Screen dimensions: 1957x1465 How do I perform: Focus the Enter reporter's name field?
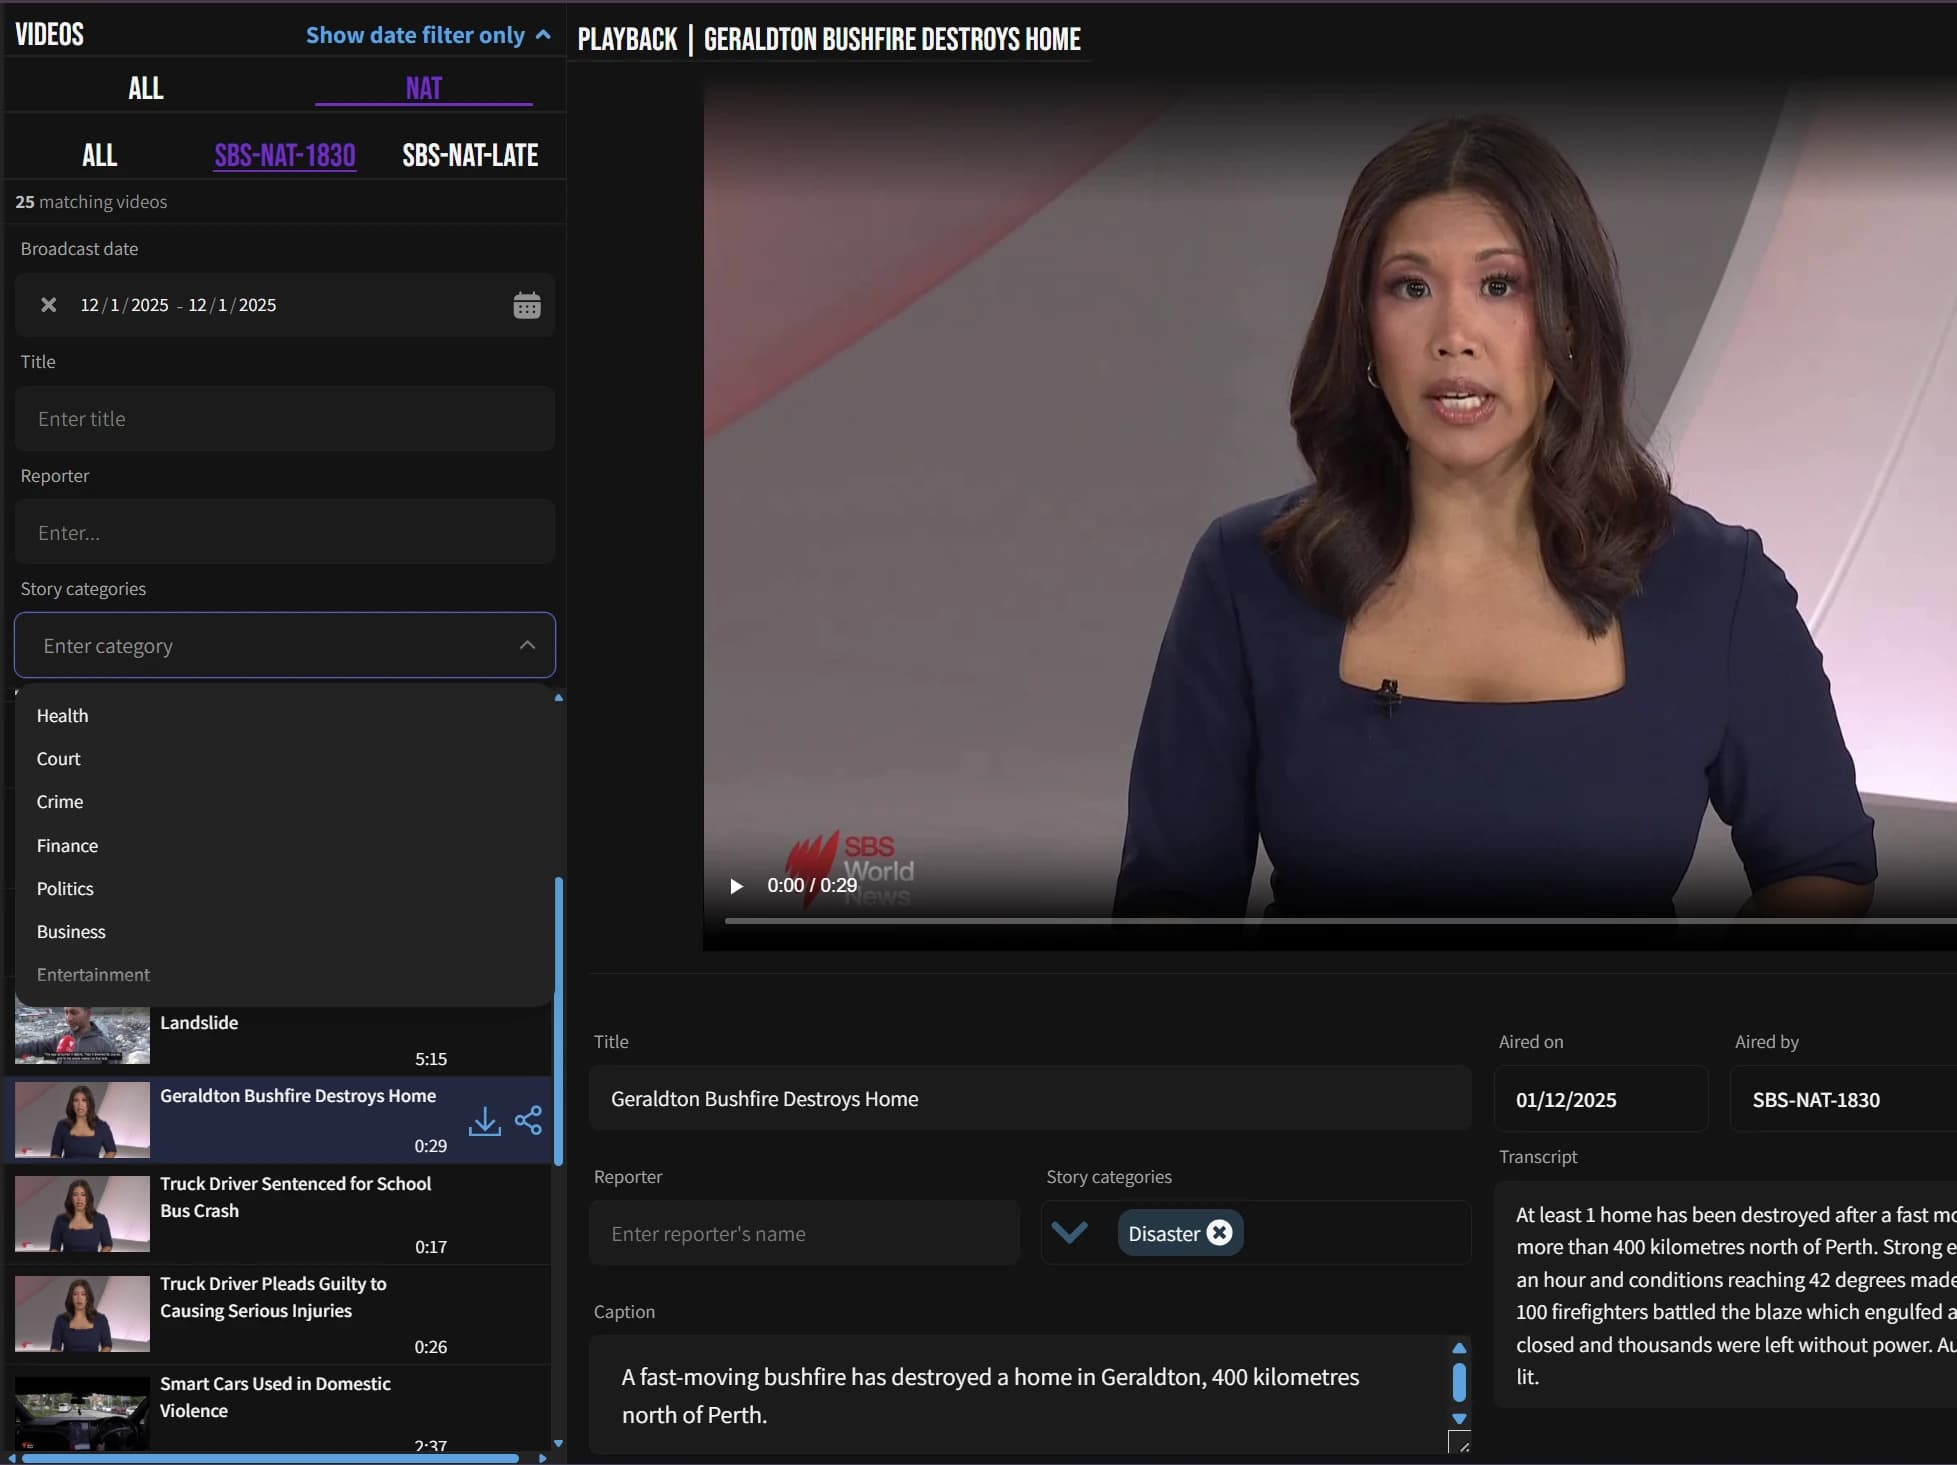(x=804, y=1234)
